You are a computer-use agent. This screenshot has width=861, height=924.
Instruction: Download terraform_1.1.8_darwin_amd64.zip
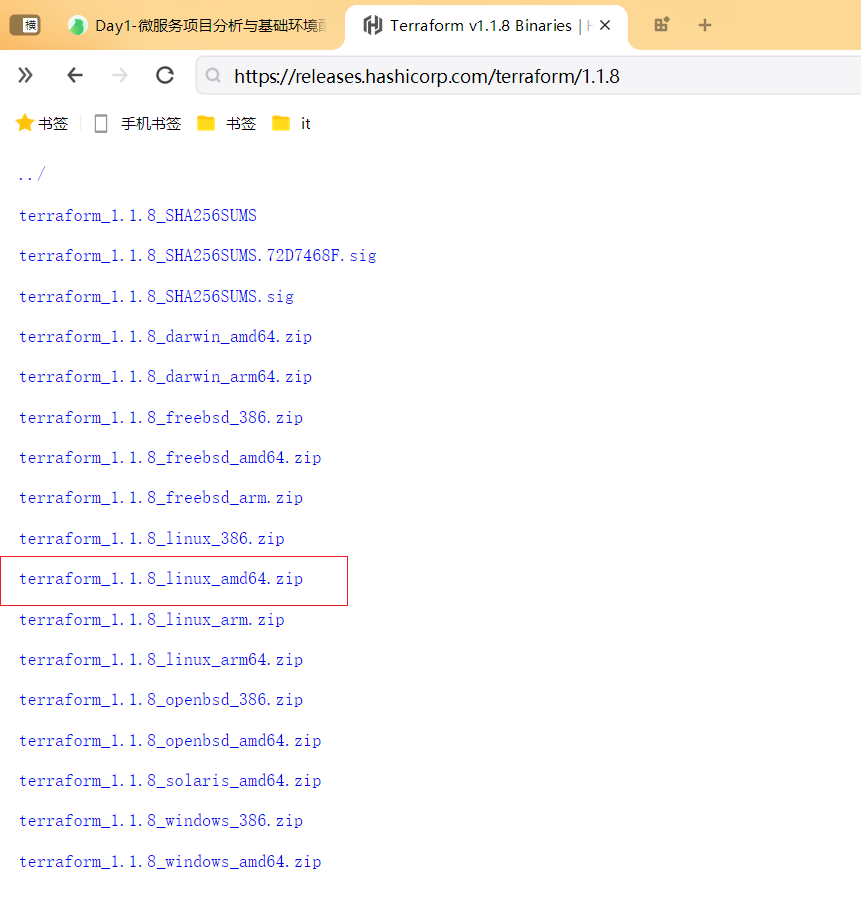[x=166, y=336]
